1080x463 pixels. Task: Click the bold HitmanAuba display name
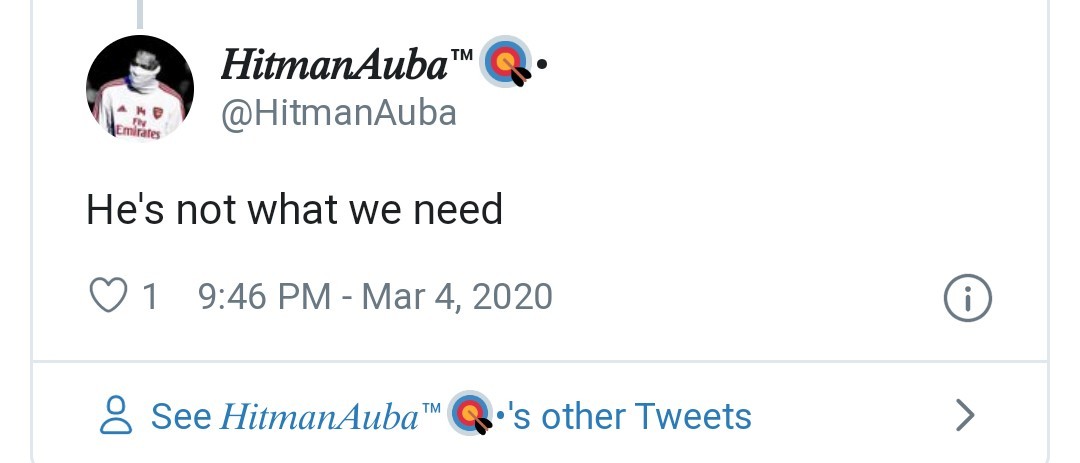333,66
